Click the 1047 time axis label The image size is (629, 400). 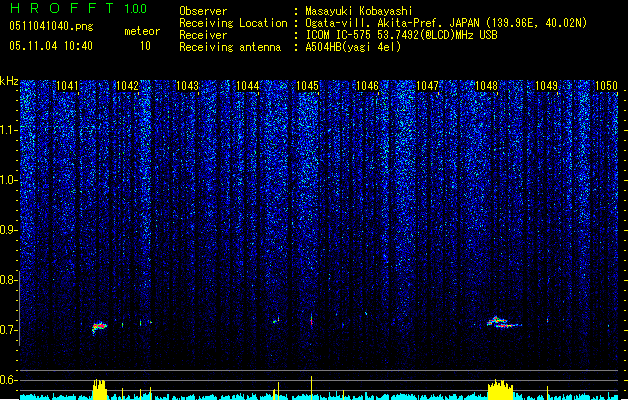pos(427,86)
